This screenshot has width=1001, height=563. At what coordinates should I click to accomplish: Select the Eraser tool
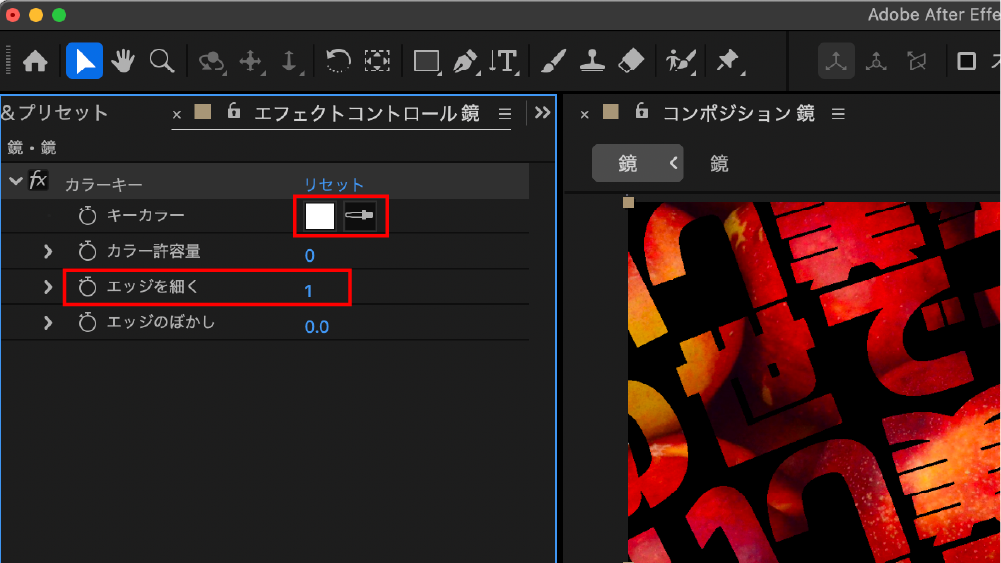(x=631, y=61)
